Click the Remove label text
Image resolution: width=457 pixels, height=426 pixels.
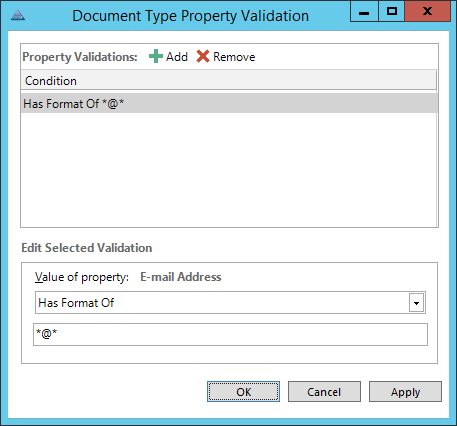pos(234,57)
